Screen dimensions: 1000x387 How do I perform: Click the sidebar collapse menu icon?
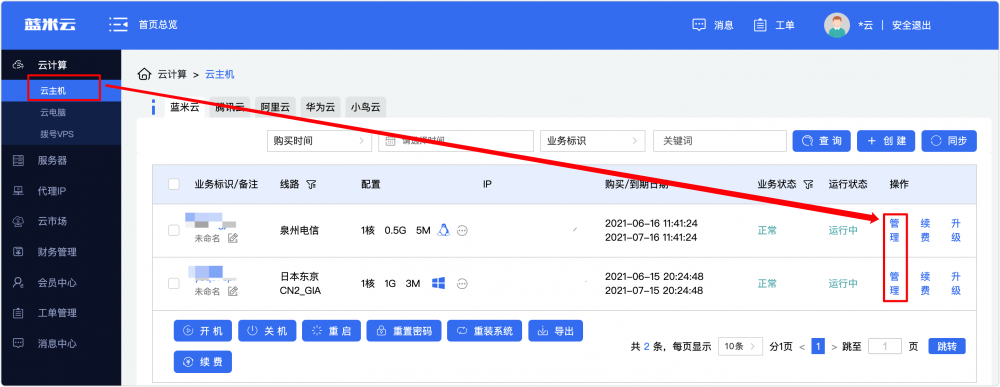(119, 25)
